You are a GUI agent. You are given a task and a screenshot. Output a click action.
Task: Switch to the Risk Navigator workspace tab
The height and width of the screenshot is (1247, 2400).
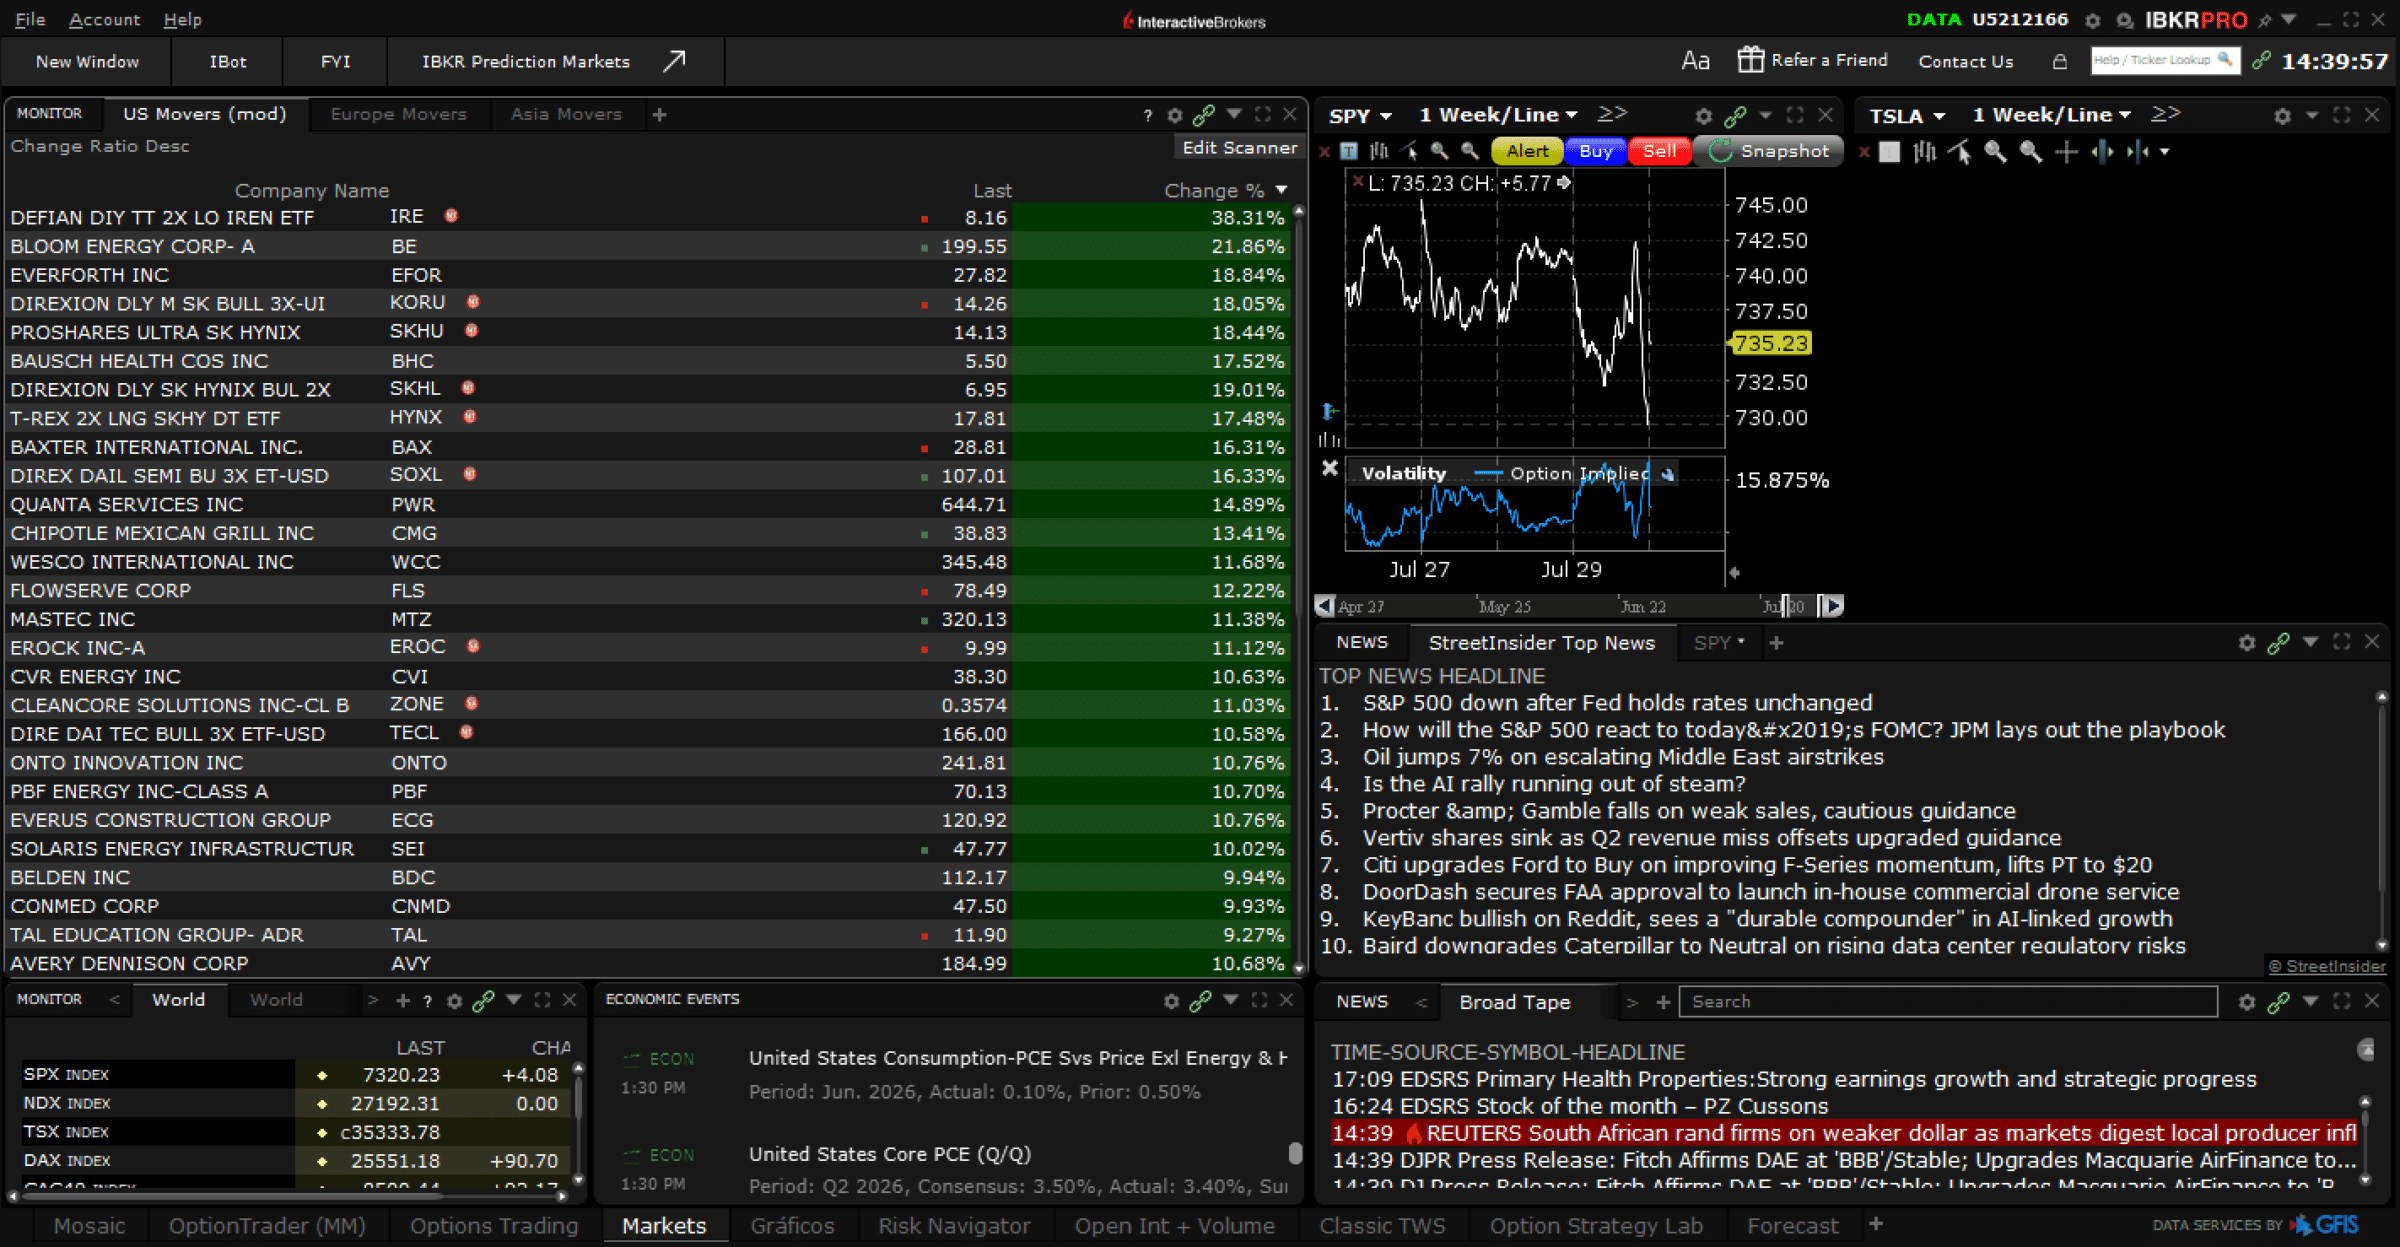[x=954, y=1226]
